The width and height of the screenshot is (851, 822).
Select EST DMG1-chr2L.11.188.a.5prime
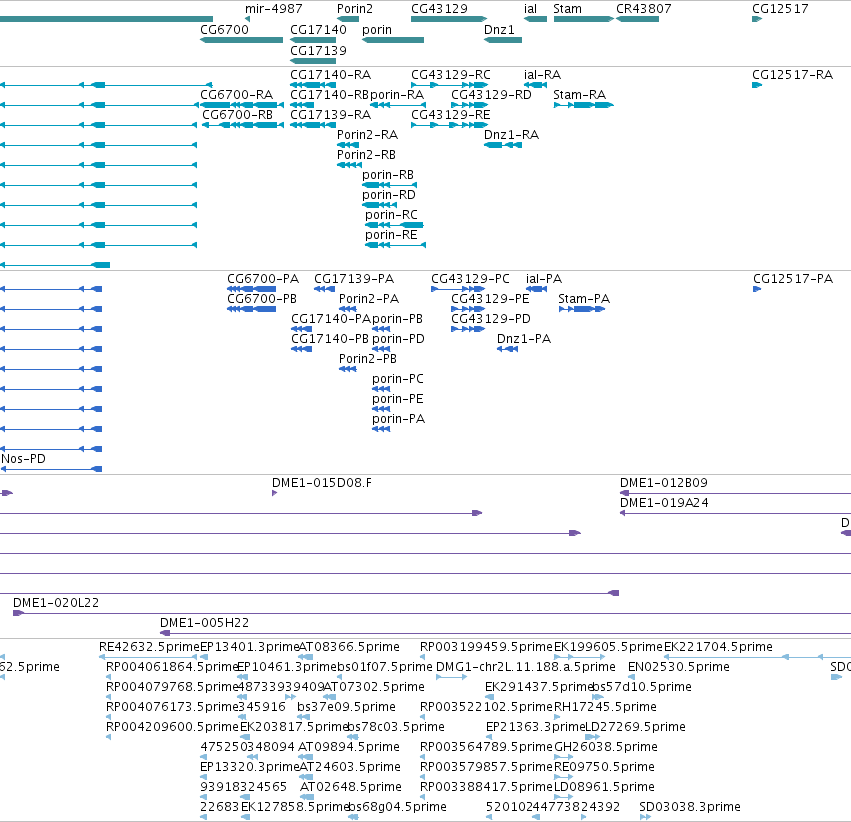click(x=452, y=678)
